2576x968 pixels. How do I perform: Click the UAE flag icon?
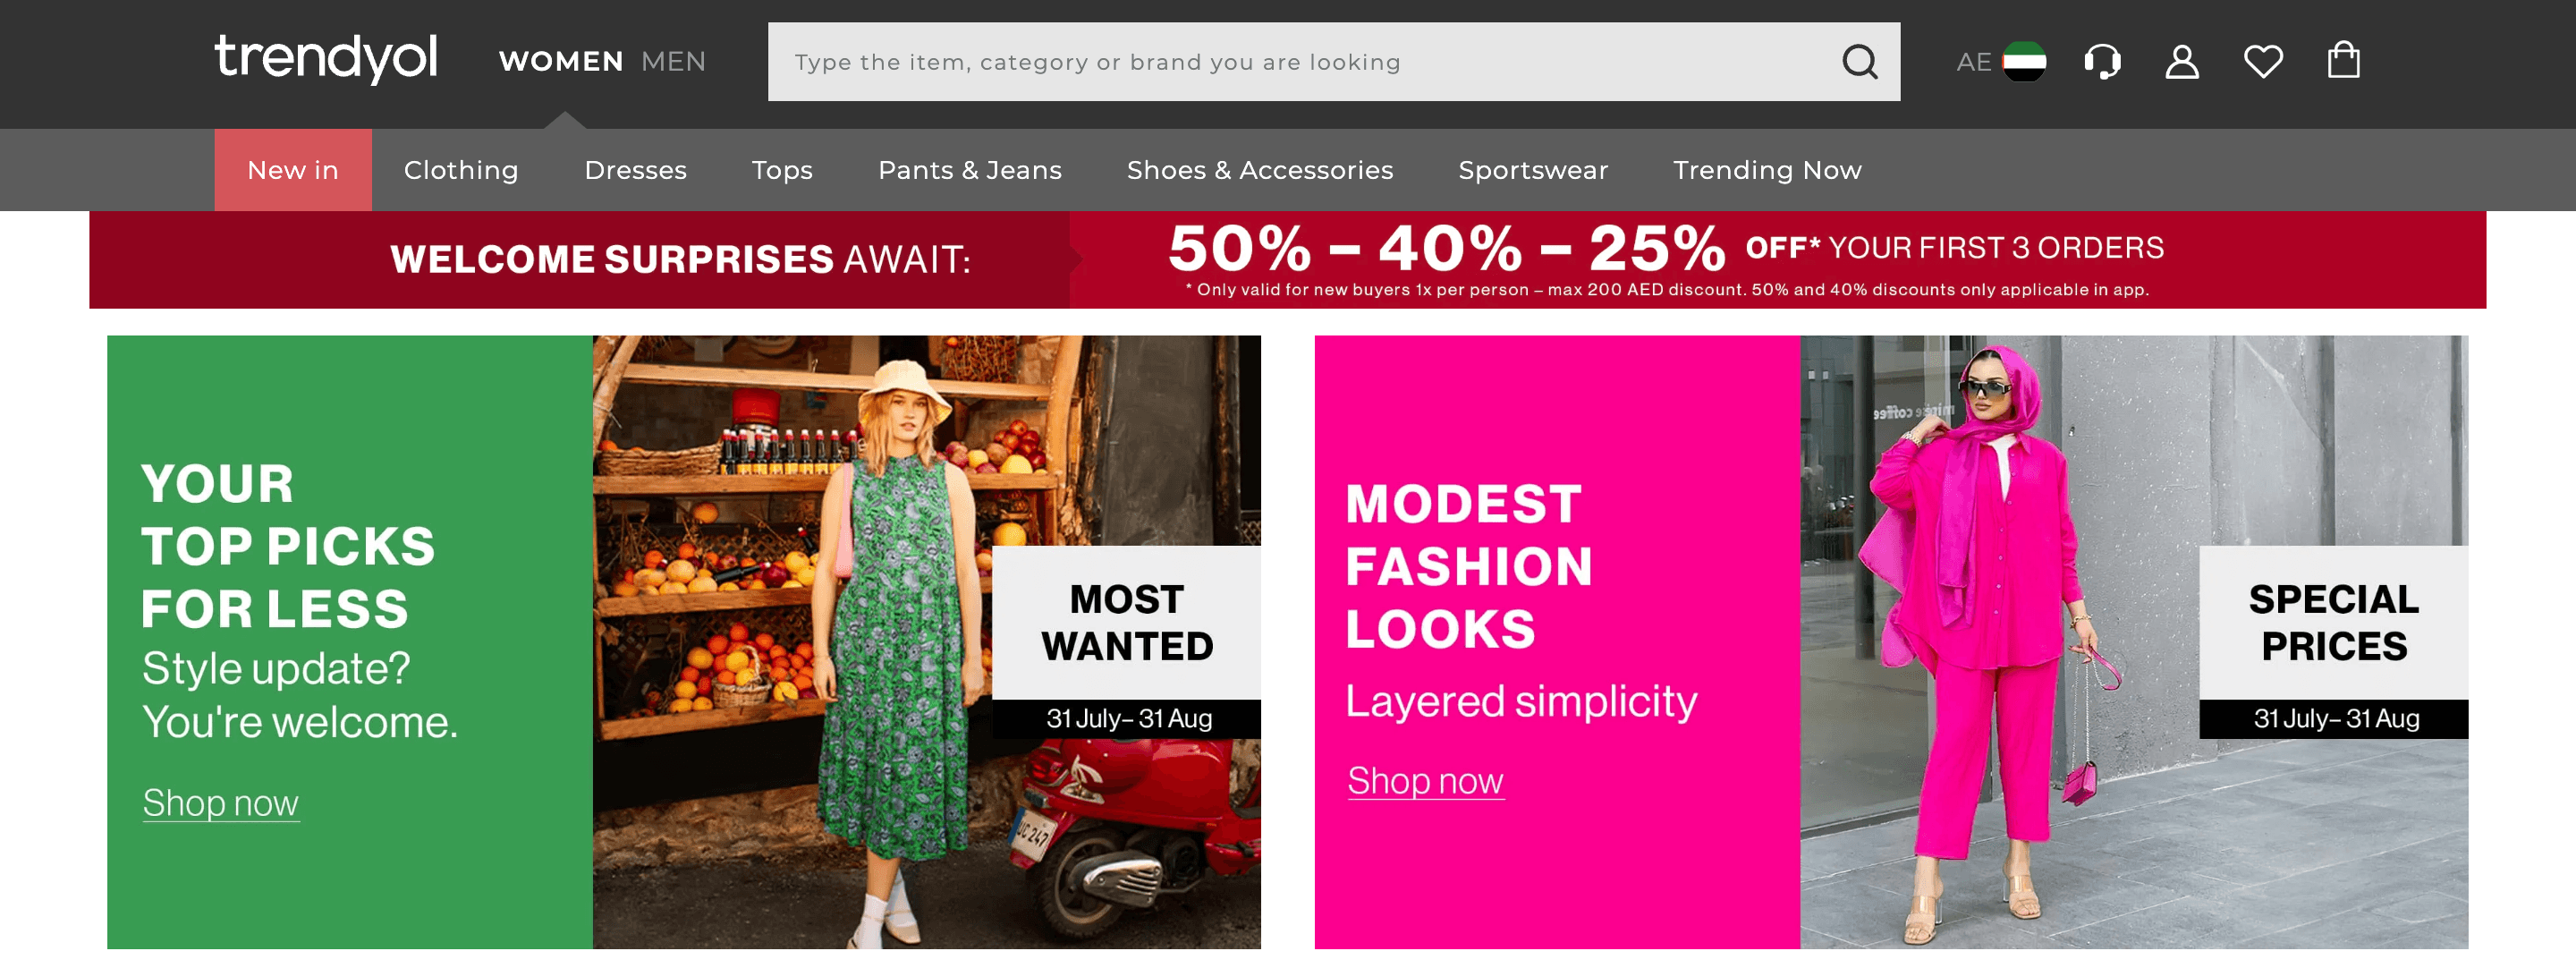(x=2024, y=62)
